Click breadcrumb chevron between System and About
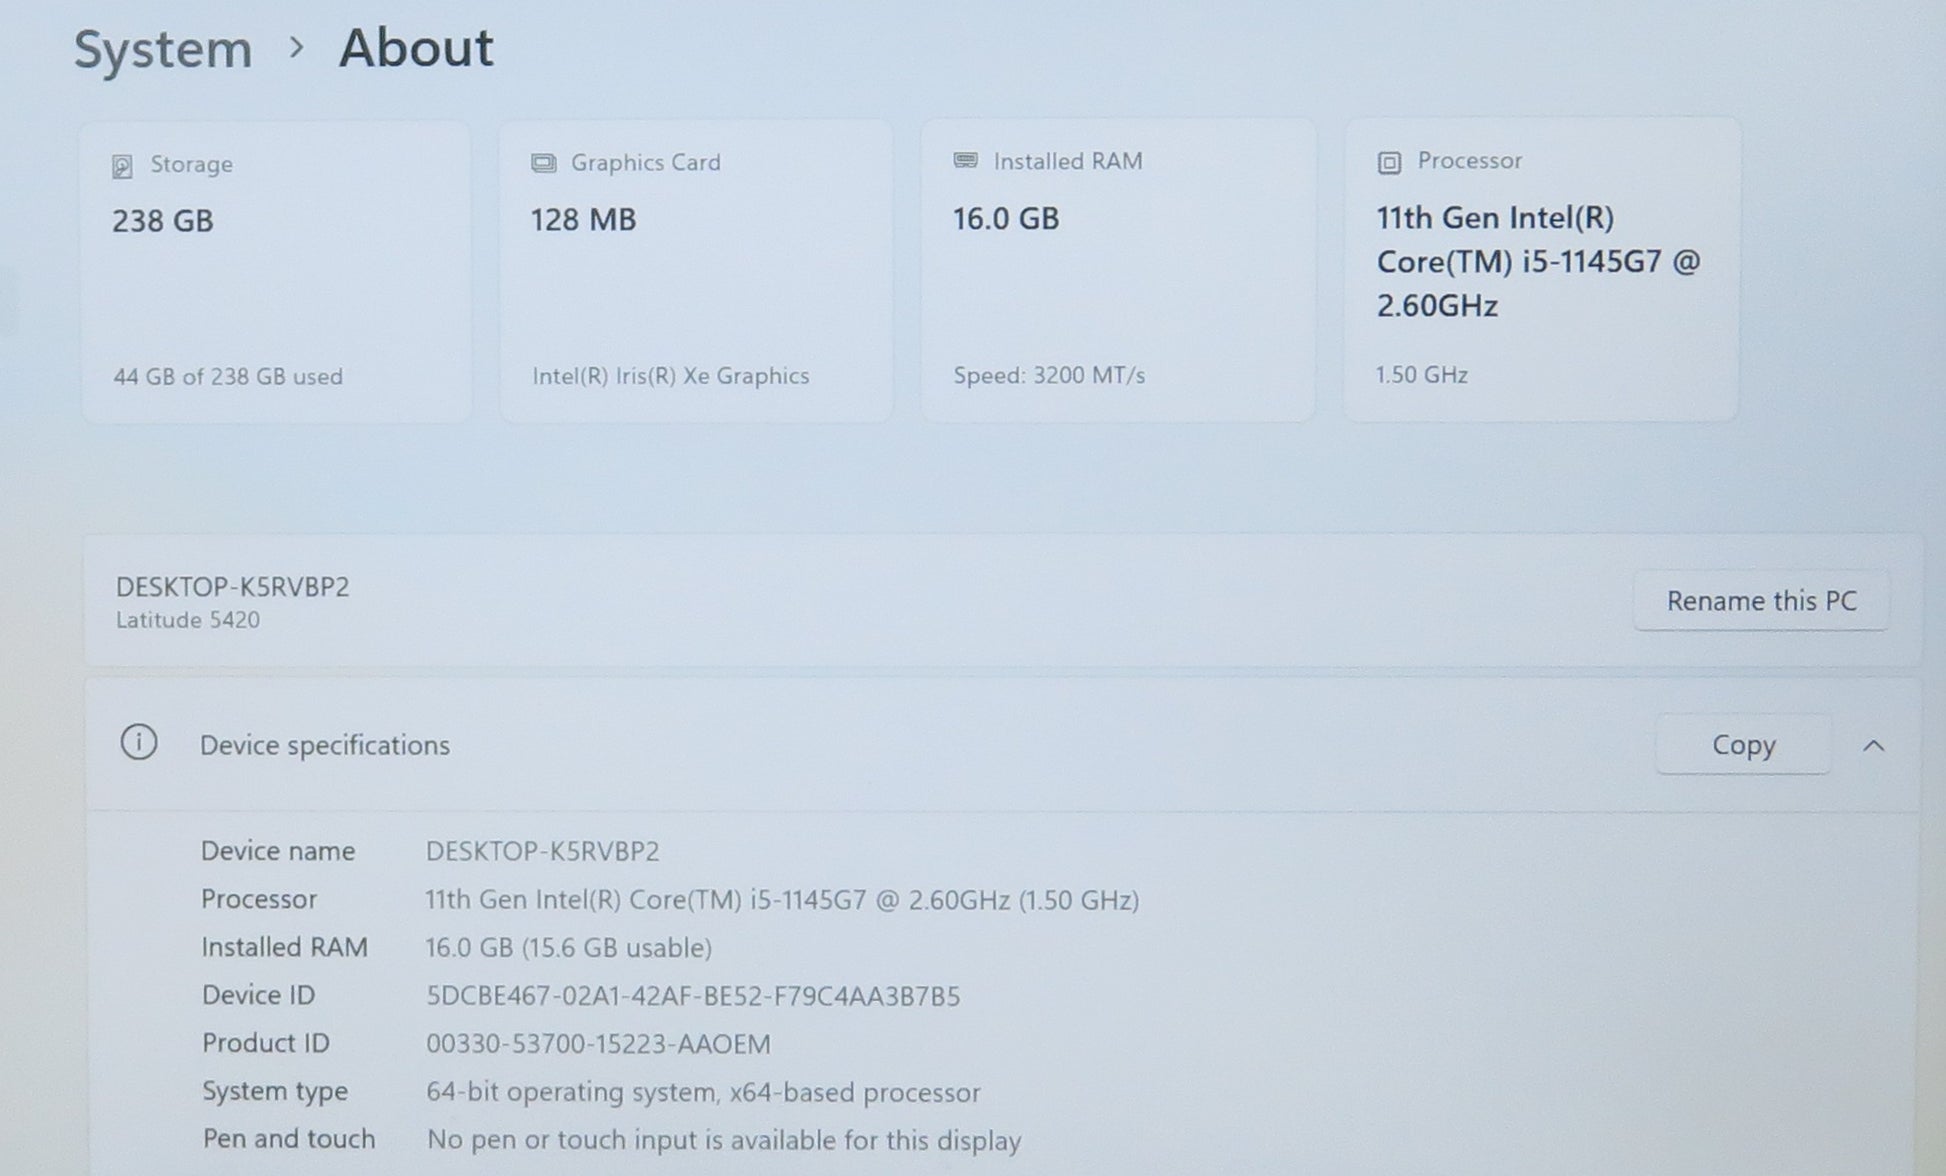 295,47
